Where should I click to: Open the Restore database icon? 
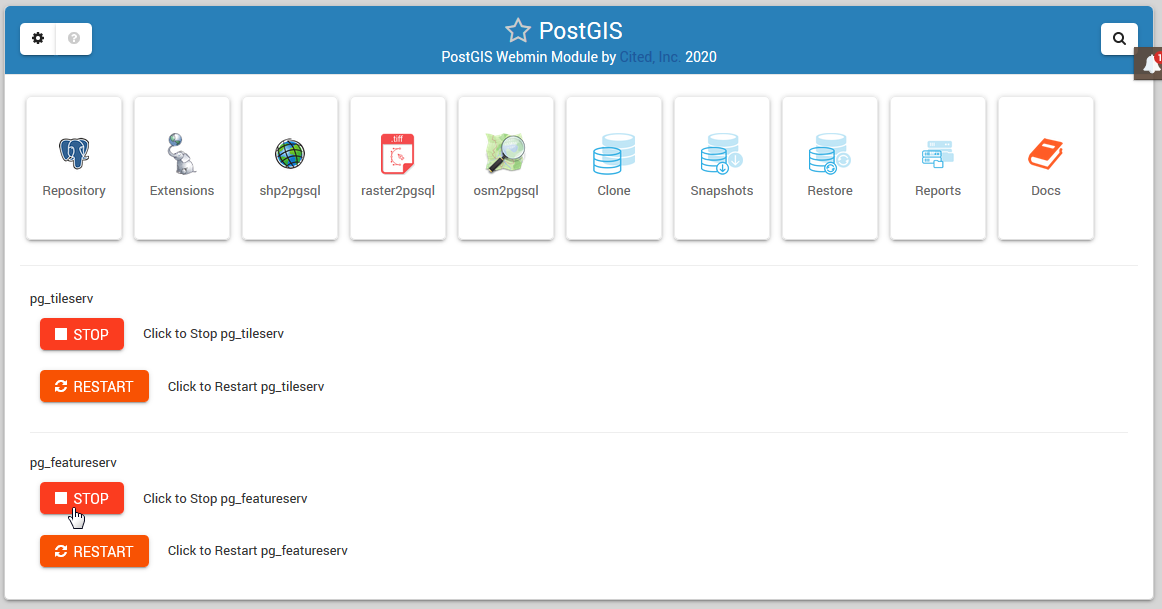point(830,155)
